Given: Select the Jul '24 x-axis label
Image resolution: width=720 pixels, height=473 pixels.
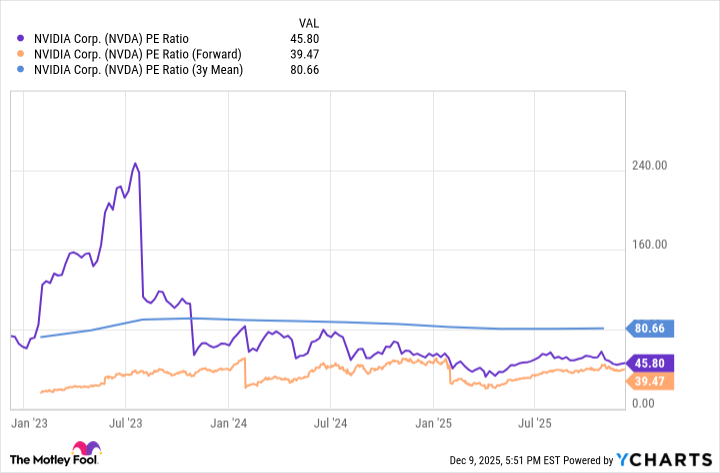Looking at the screenshot, I should (x=330, y=424).
